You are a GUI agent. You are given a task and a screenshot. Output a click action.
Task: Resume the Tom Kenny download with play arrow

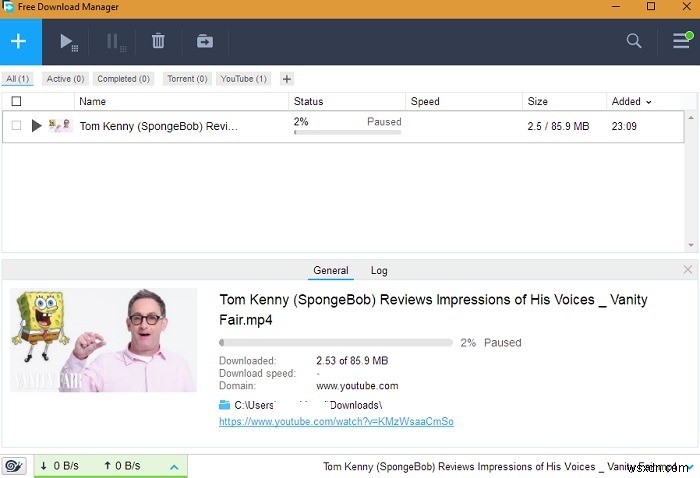[x=37, y=126]
